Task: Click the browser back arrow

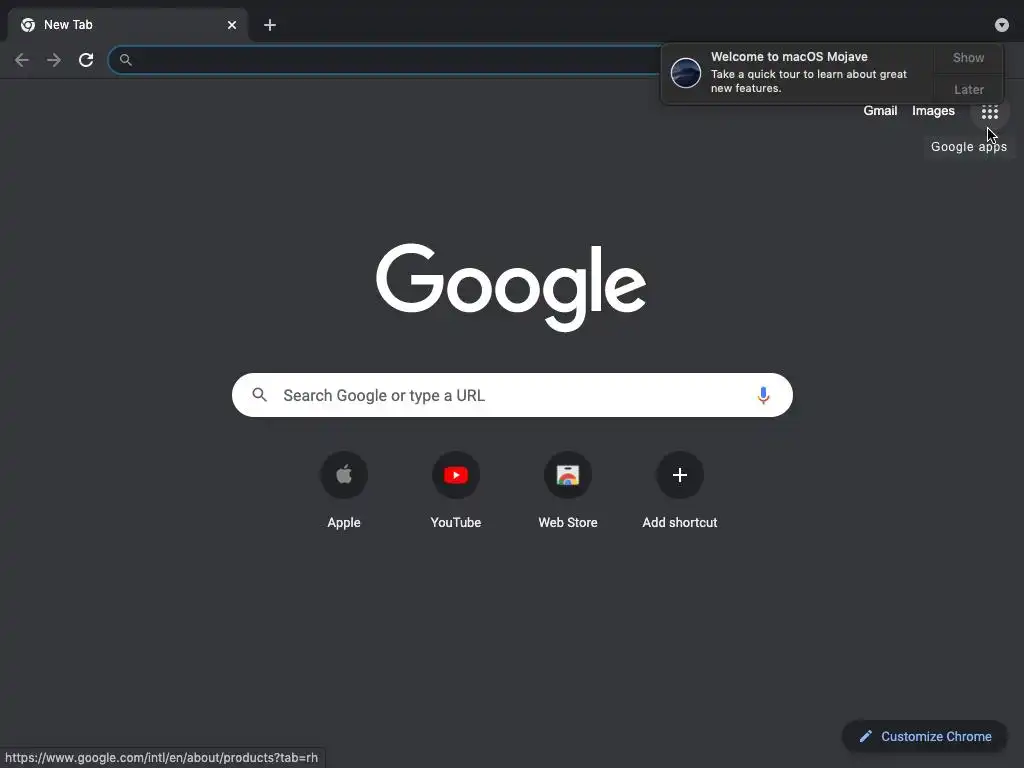Action: point(22,60)
